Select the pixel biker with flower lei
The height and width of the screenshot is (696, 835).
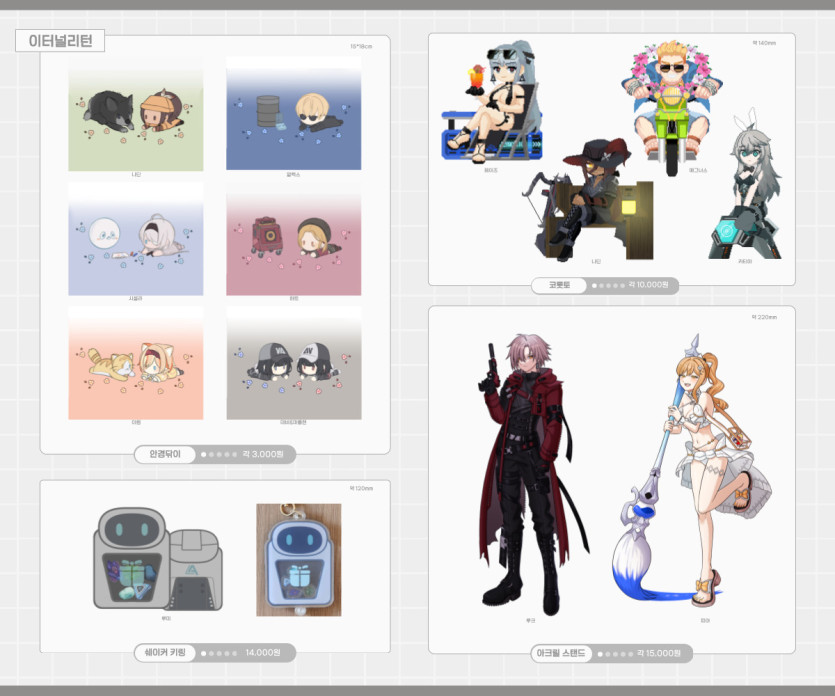(x=671, y=100)
